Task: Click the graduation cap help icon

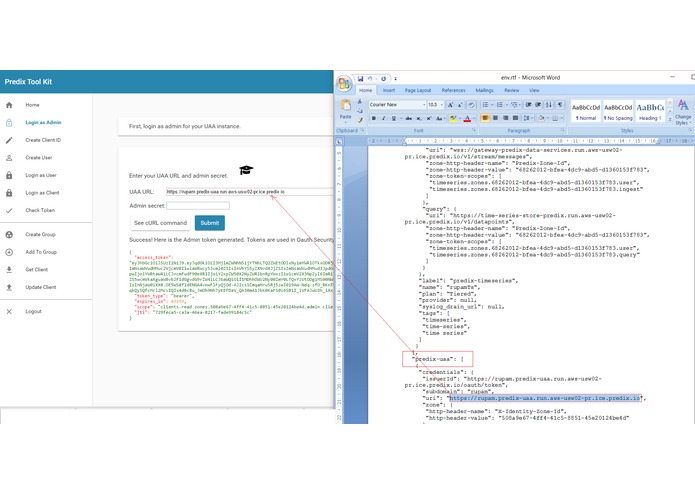Action: [x=246, y=170]
